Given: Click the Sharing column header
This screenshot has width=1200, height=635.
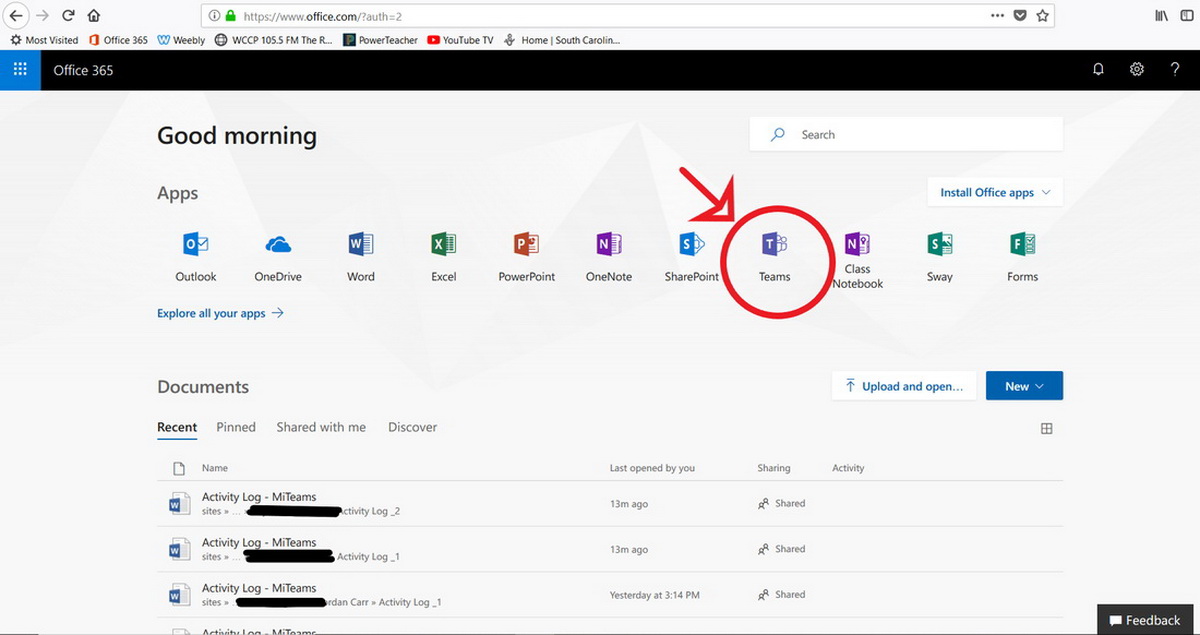Looking at the screenshot, I should 774,468.
